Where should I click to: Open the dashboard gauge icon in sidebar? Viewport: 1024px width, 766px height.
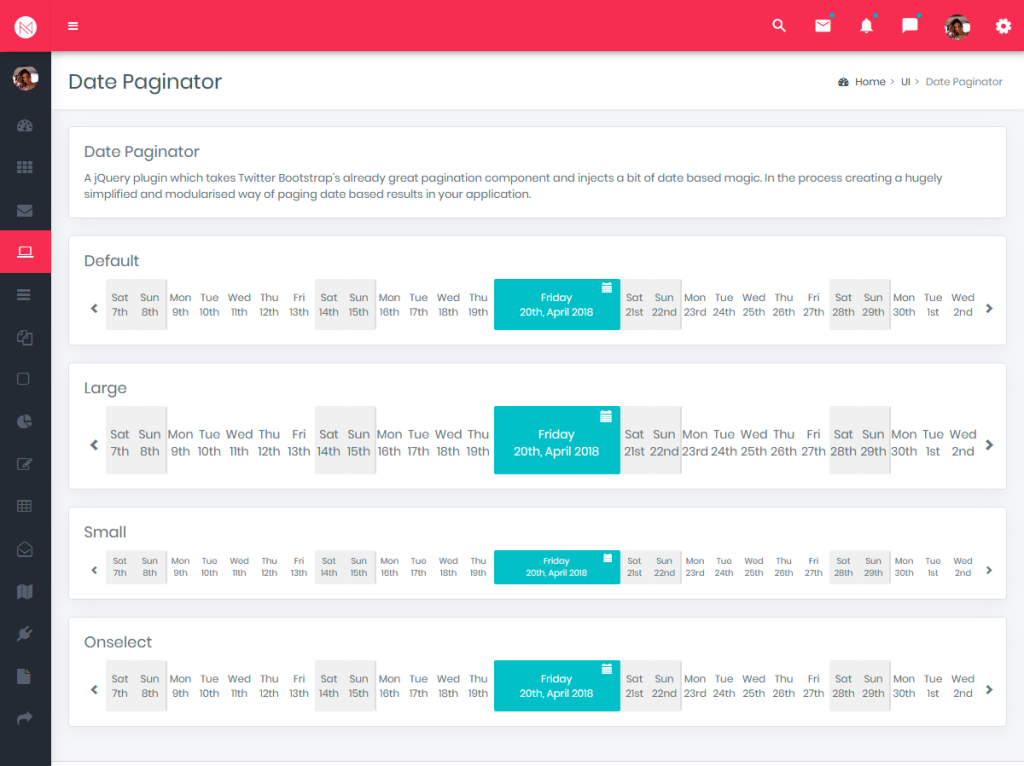(25, 126)
